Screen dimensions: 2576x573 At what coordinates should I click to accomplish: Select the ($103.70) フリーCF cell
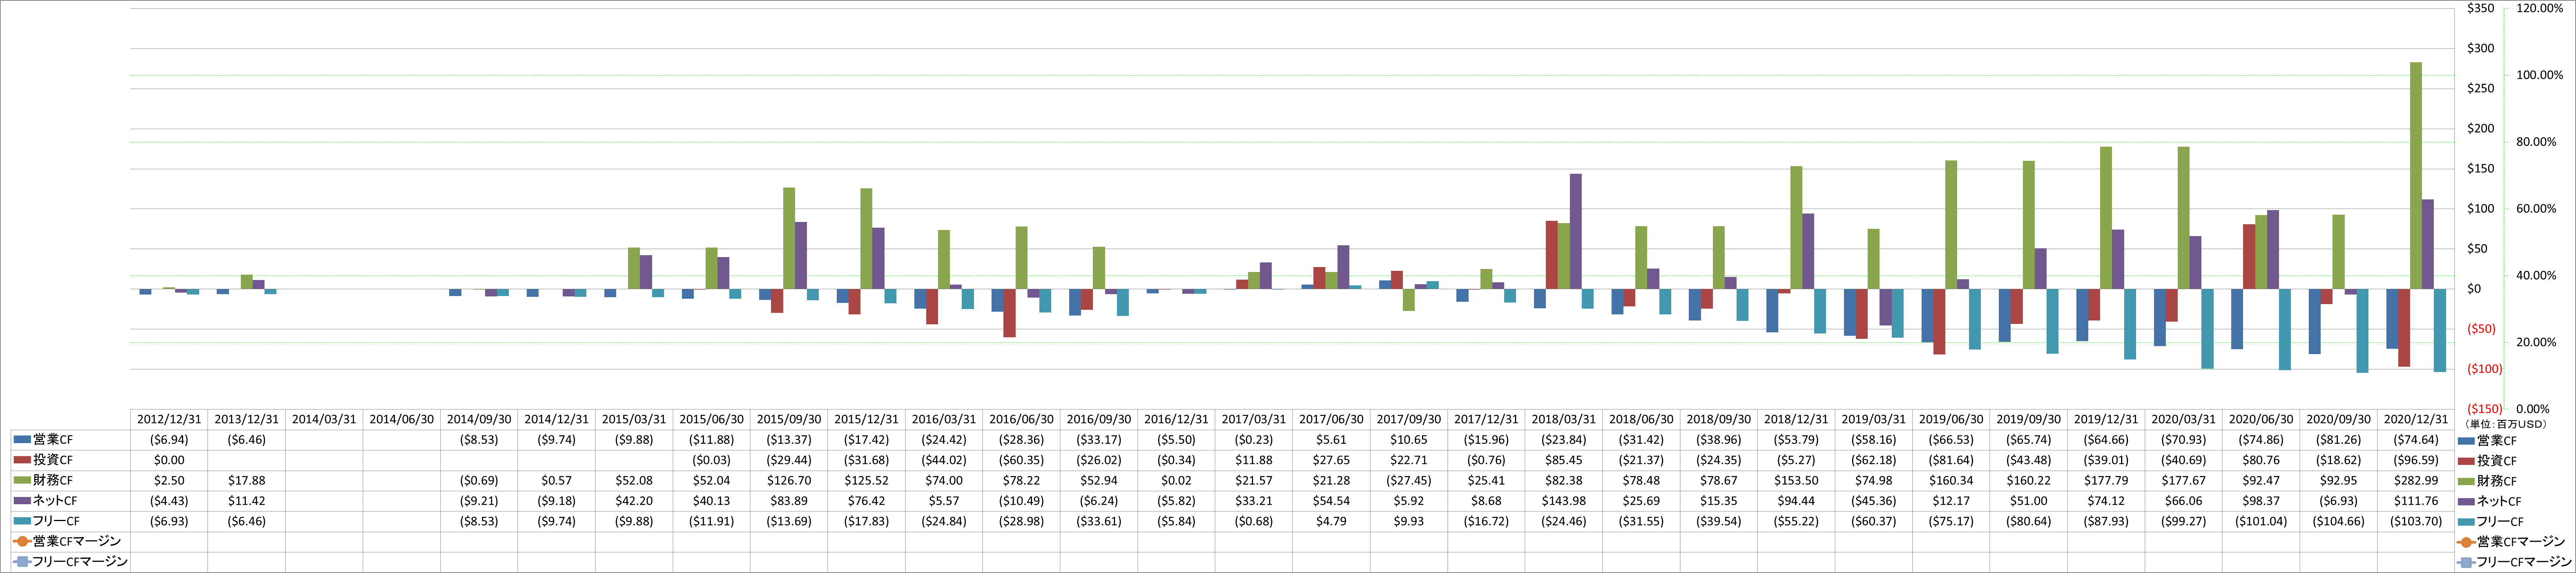click(2416, 521)
